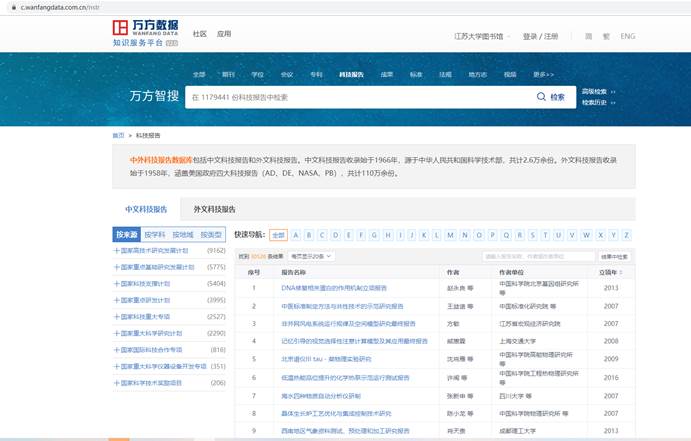Filter the quick navigation by letter M
The height and width of the screenshot is (441, 691).
(450, 235)
